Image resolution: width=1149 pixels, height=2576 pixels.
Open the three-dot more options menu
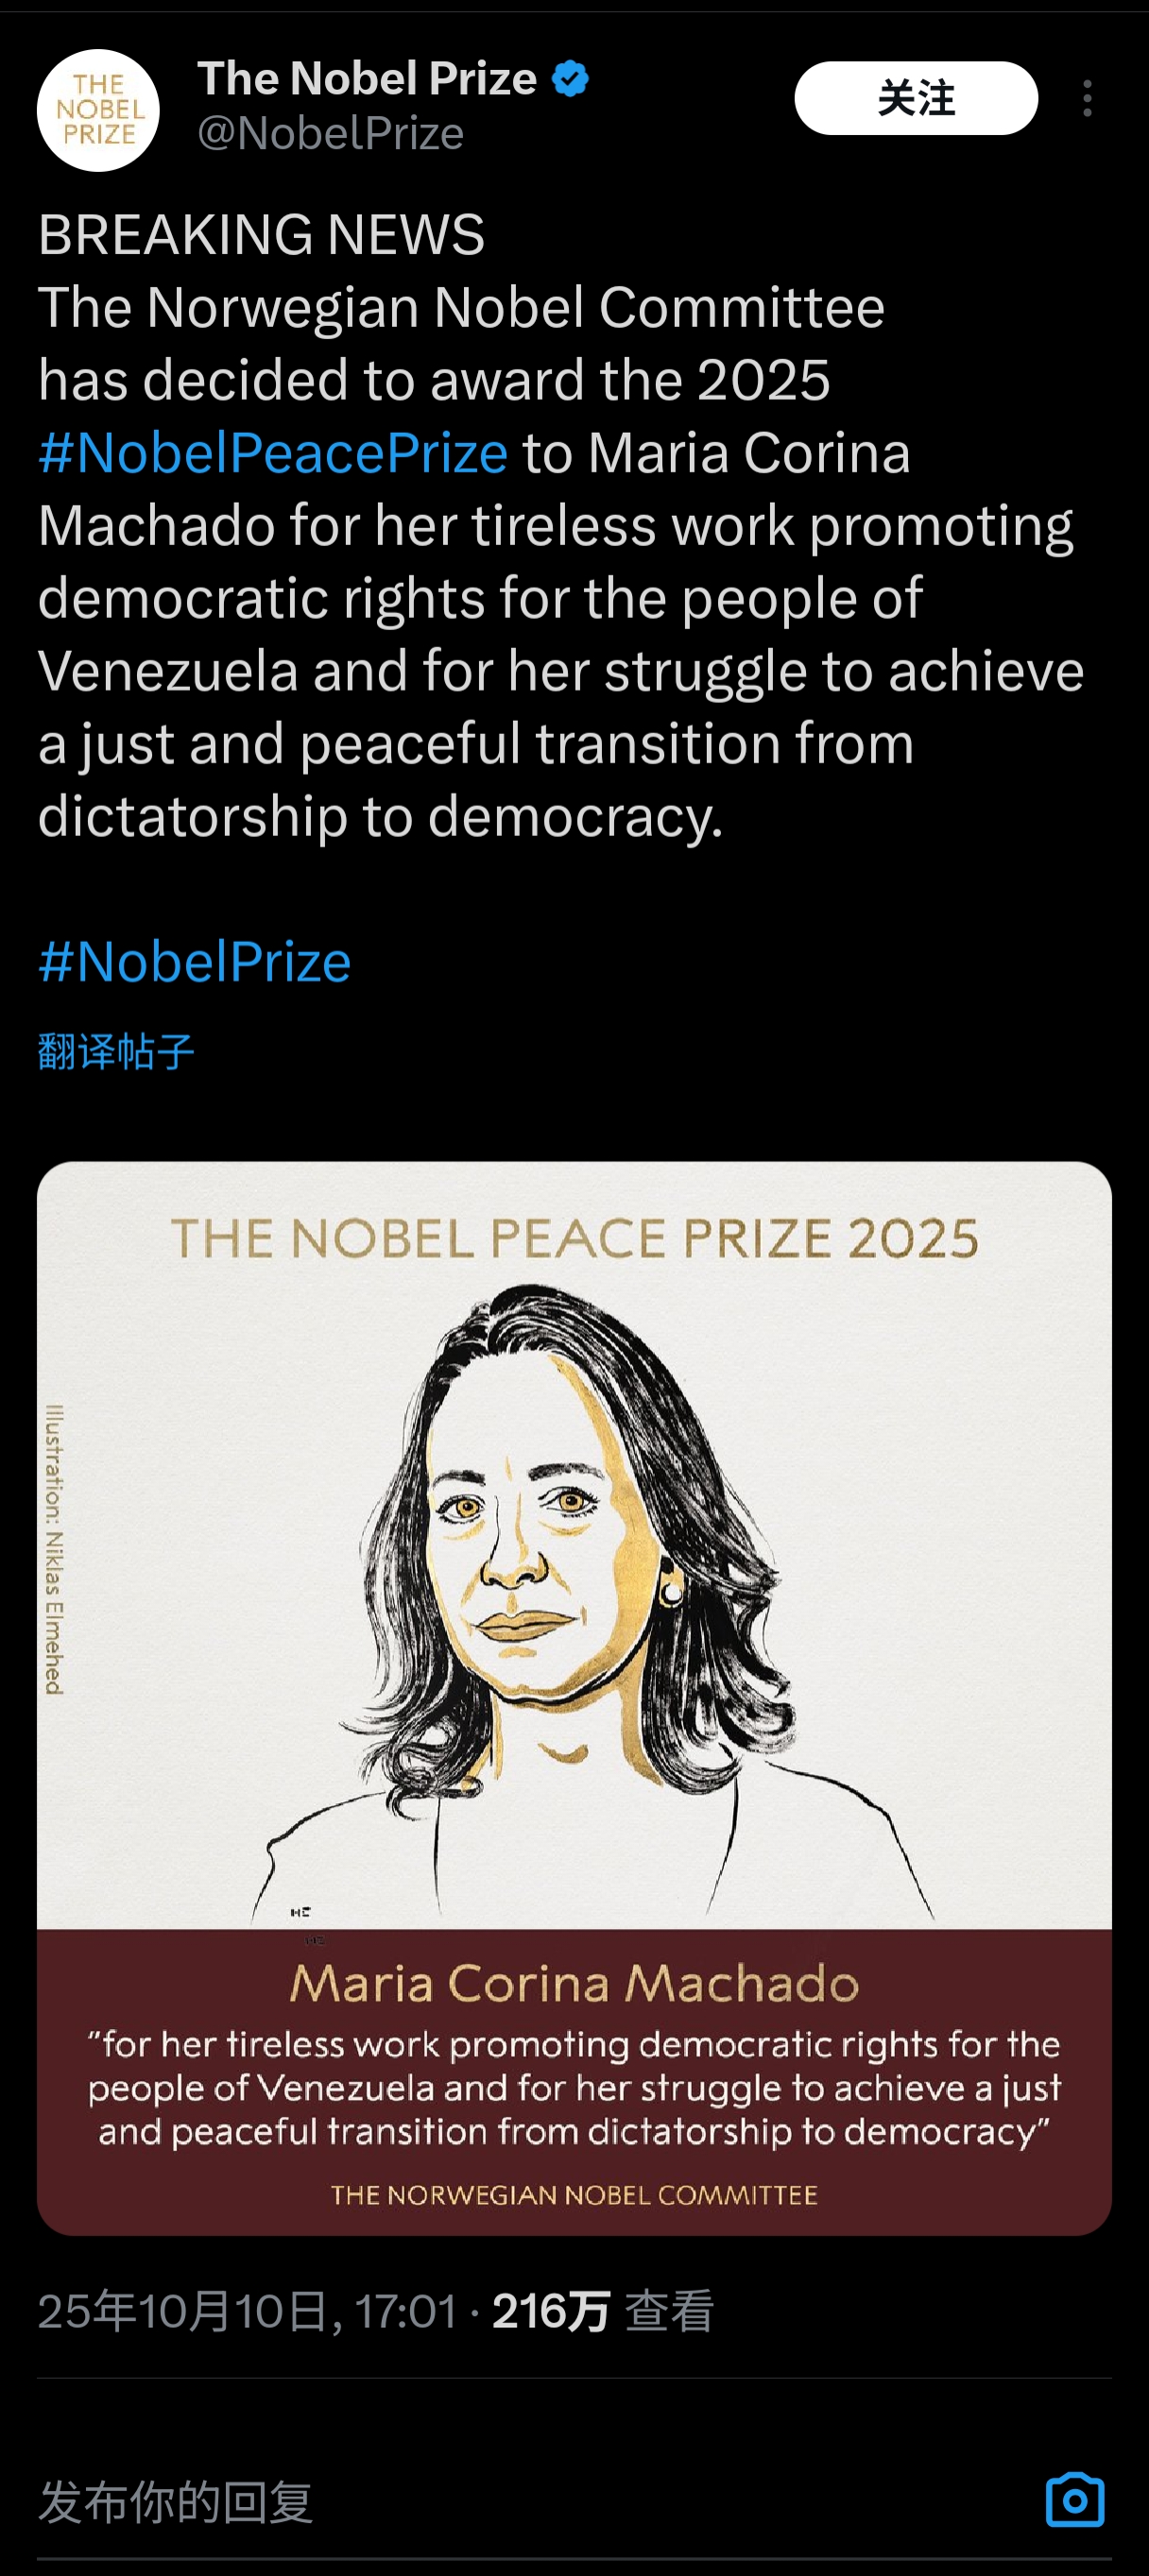(x=1087, y=98)
